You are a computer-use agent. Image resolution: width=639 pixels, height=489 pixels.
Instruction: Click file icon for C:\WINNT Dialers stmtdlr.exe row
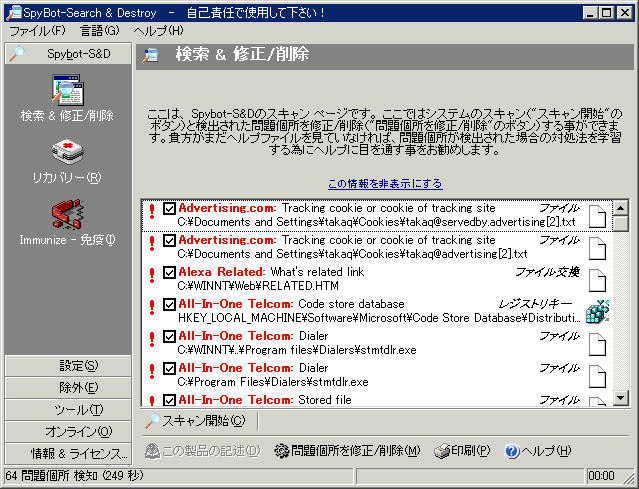click(597, 344)
